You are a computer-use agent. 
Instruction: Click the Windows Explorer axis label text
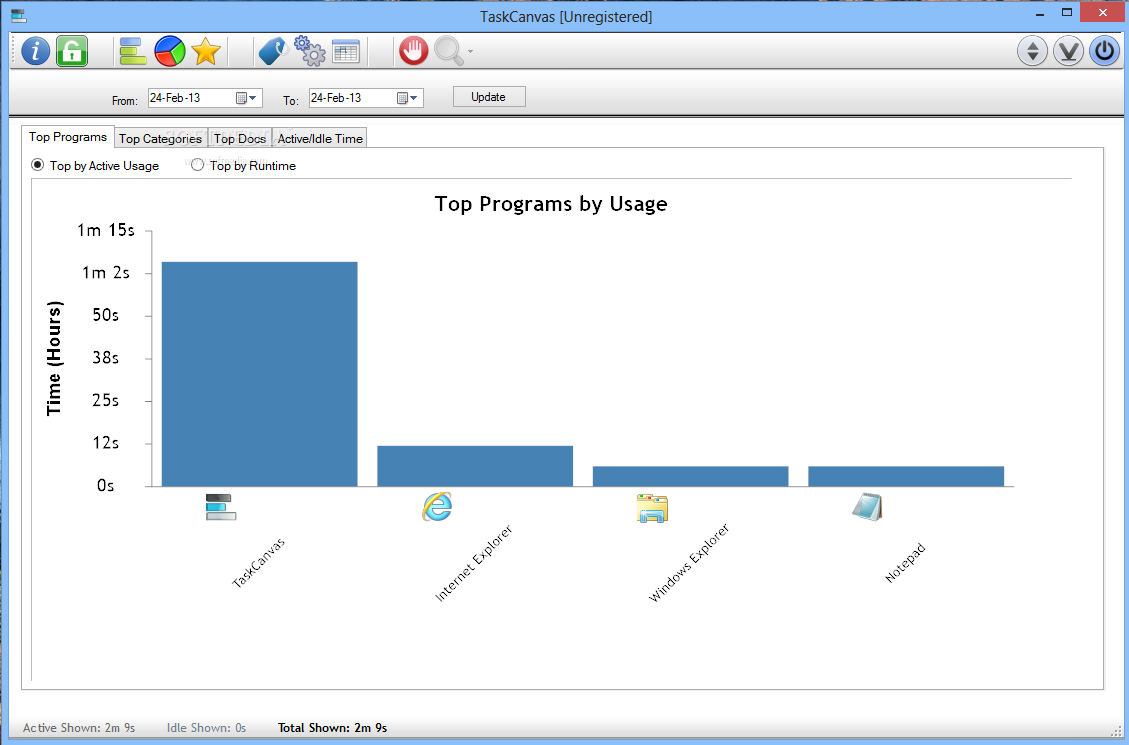689,563
